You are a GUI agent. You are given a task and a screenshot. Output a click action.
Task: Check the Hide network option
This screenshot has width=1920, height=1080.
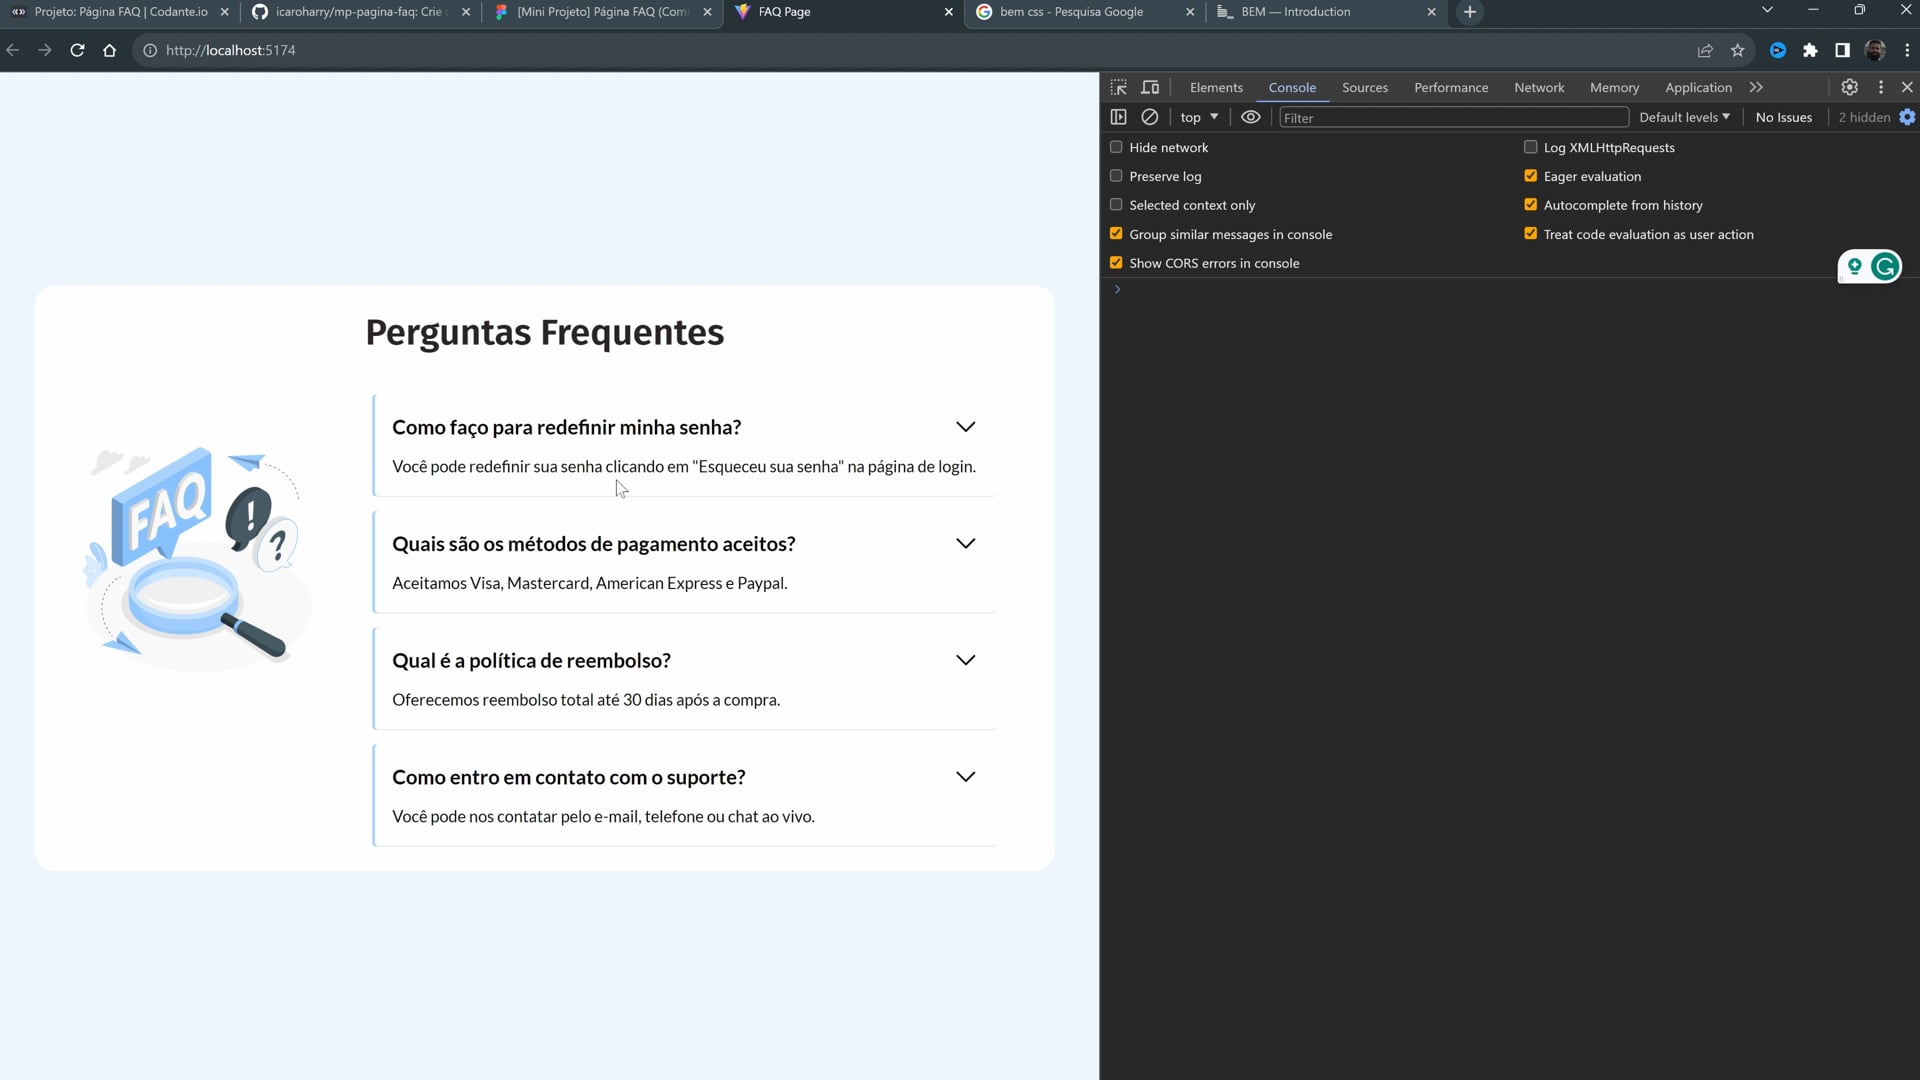[1116, 147]
